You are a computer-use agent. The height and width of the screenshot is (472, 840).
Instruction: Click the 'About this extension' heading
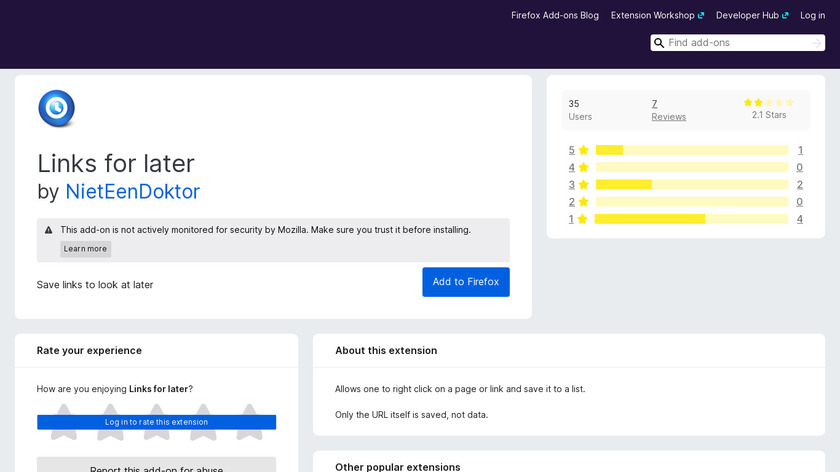386,350
